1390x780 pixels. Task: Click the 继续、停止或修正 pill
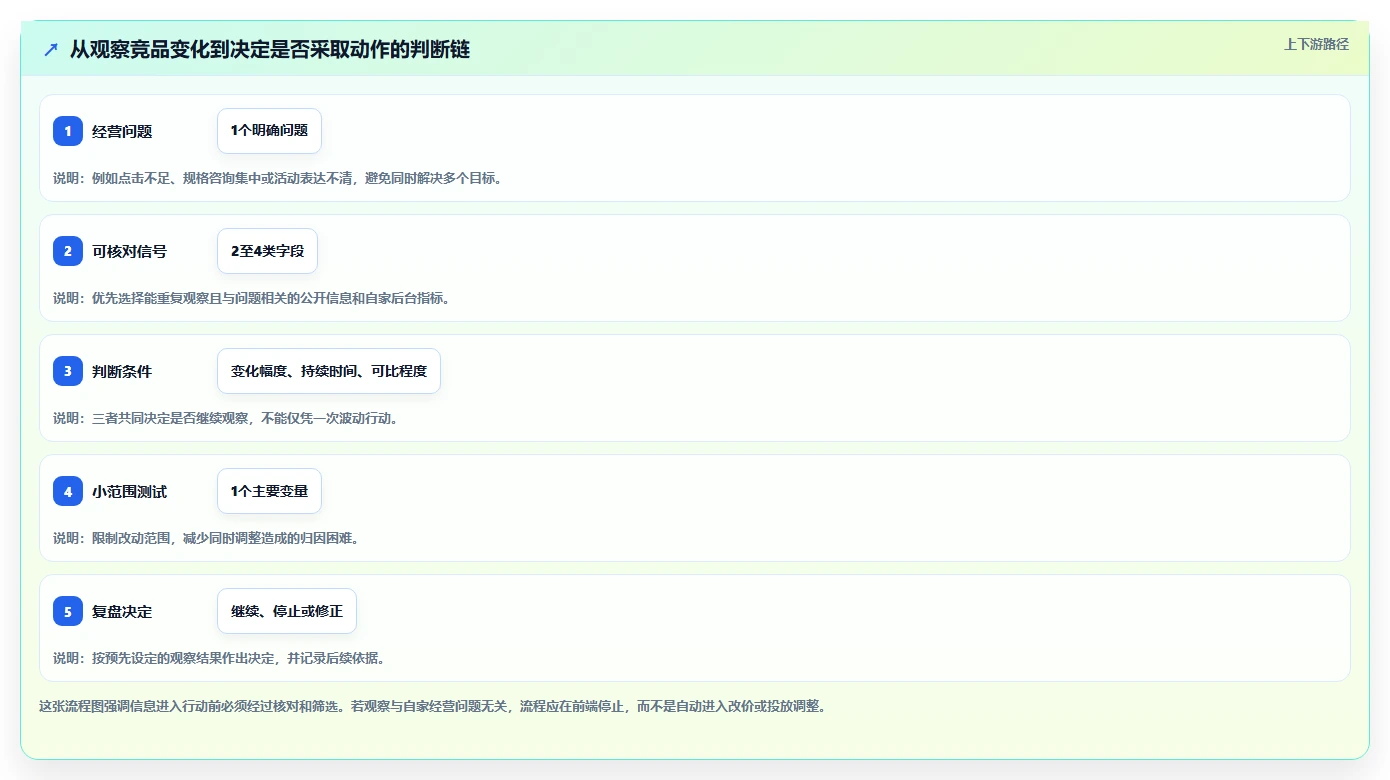[287, 611]
